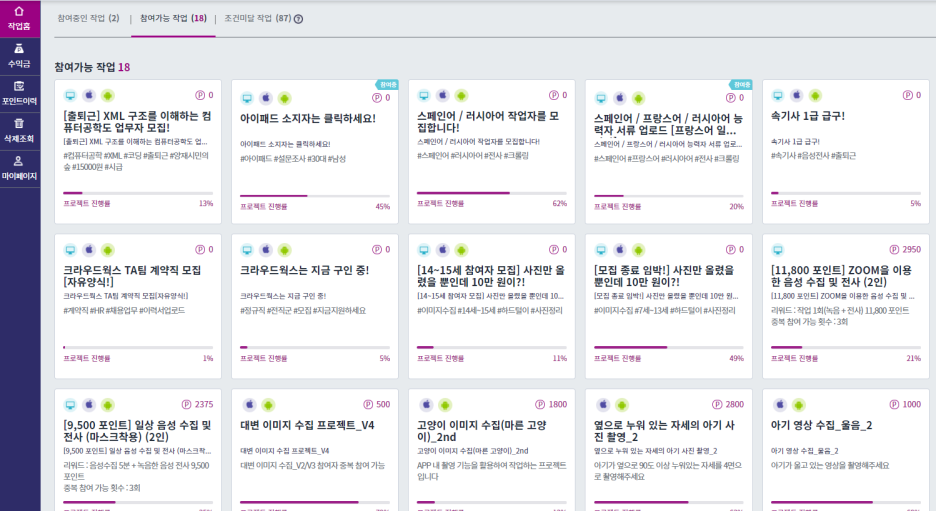Open 고양이 이미지 수집(마른 고양이)_2nd title

click(x=482, y=430)
